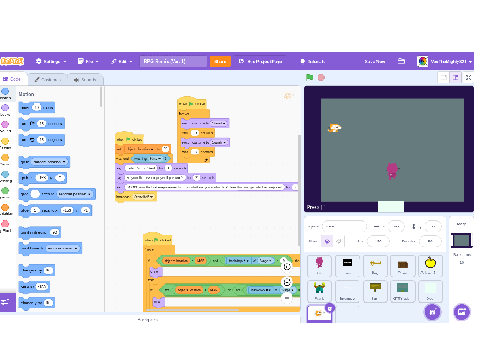Click the Scratch logo
The height and width of the screenshot is (360, 480).
tap(12, 61)
